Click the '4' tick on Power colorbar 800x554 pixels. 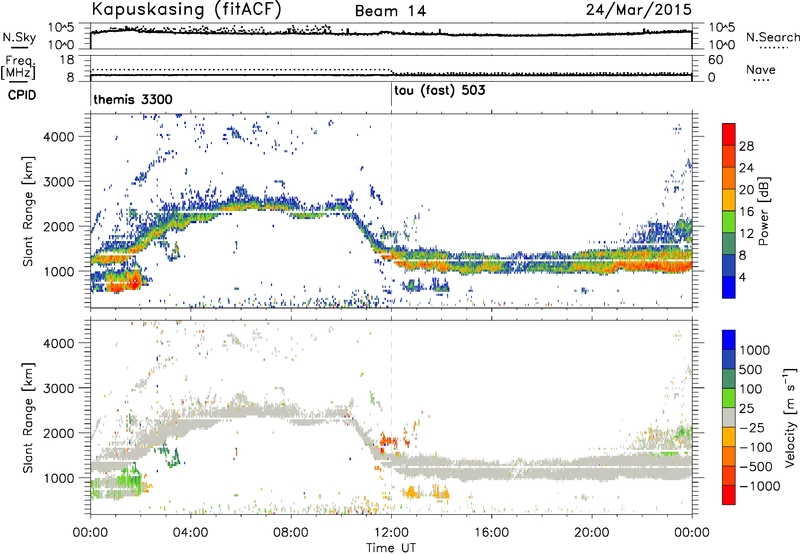coord(743,277)
